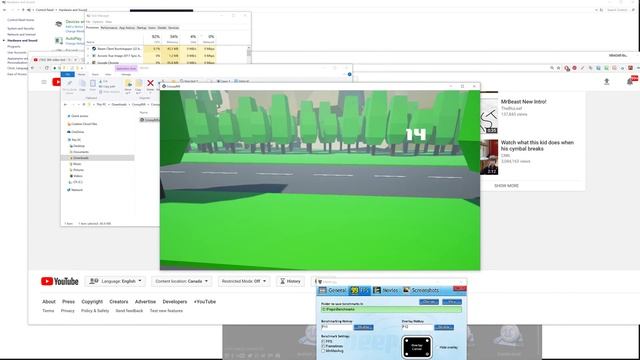Open the cymbal breaks video title
This screenshot has height=360, width=640.
pyautogui.click(x=537, y=146)
